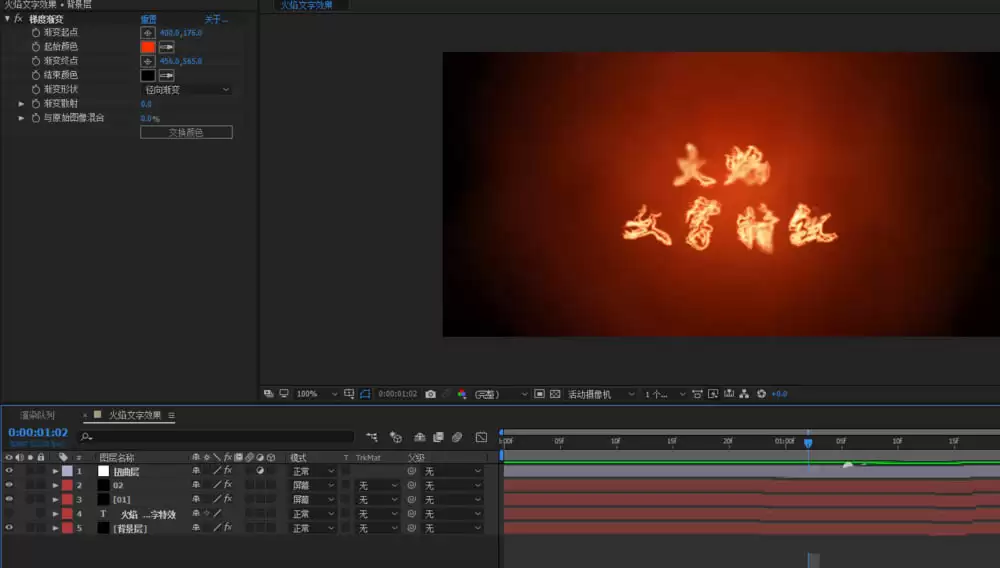This screenshot has height=568, width=1000.
Task: Click the always preview this view icon
Action: coord(268,394)
